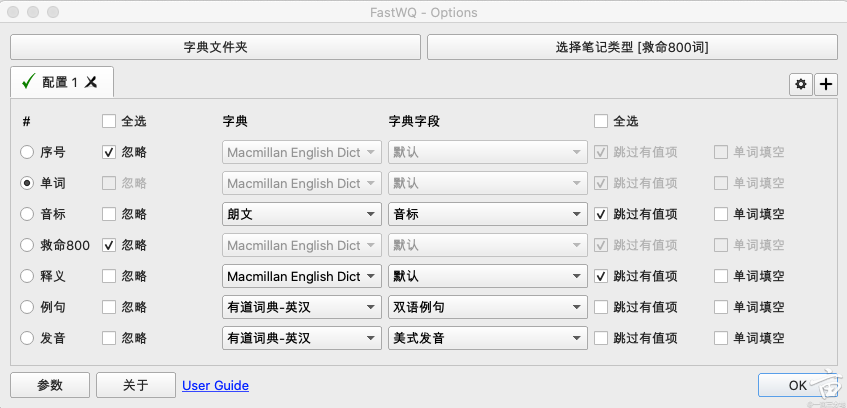Click the 参数 button

pyautogui.click(x=50, y=385)
